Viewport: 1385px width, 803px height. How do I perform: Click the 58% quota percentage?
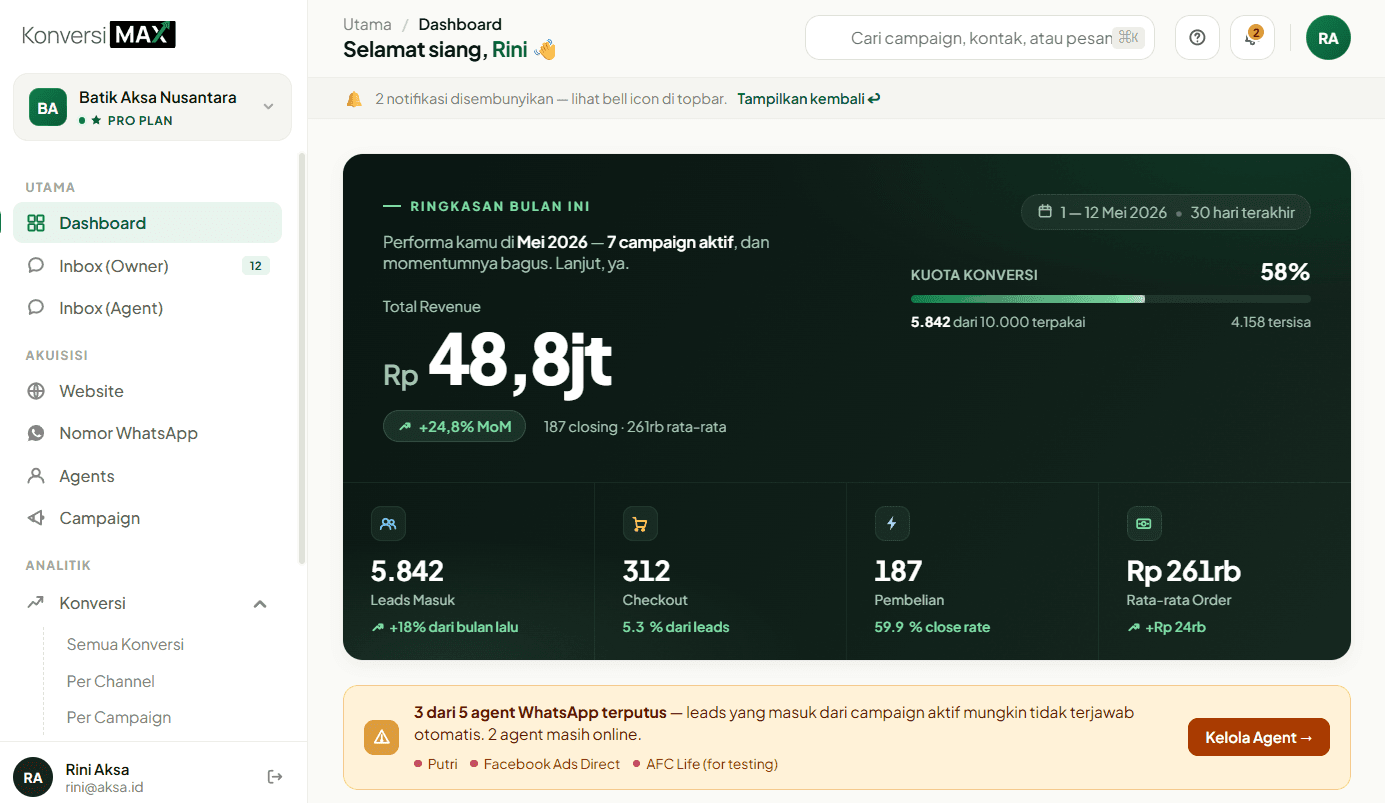pos(1285,272)
